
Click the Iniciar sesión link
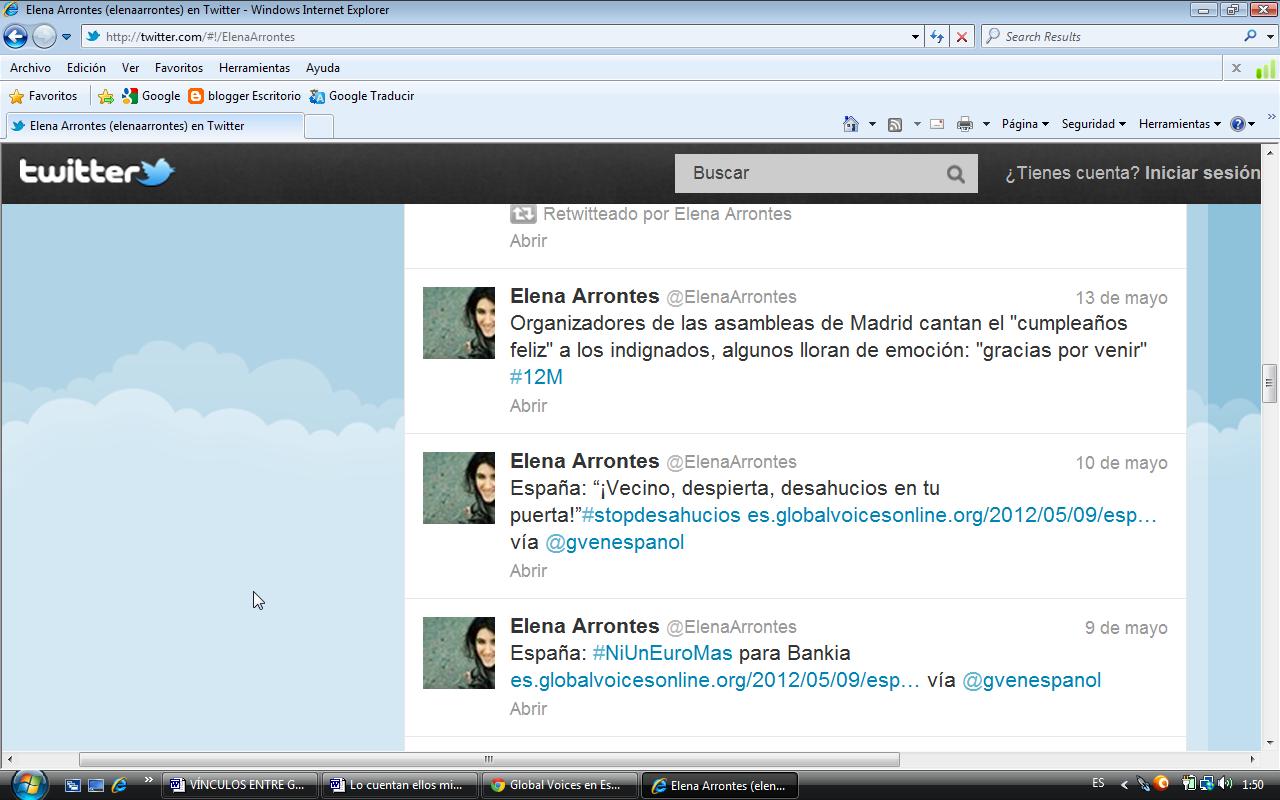[x=1202, y=173]
